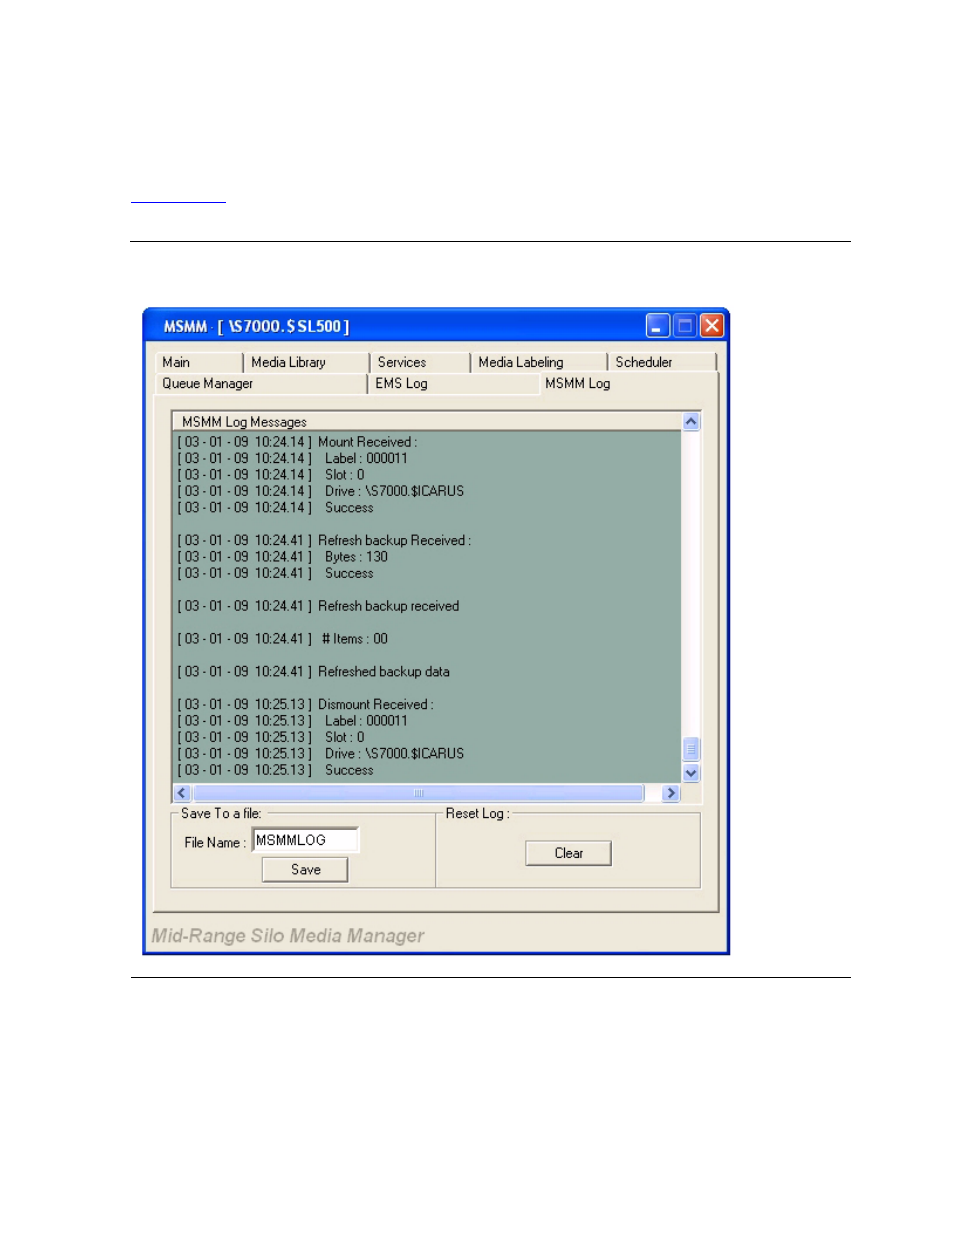Close the MSMM window
This screenshot has width=954, height=1235.
click(x=712, y=326)
